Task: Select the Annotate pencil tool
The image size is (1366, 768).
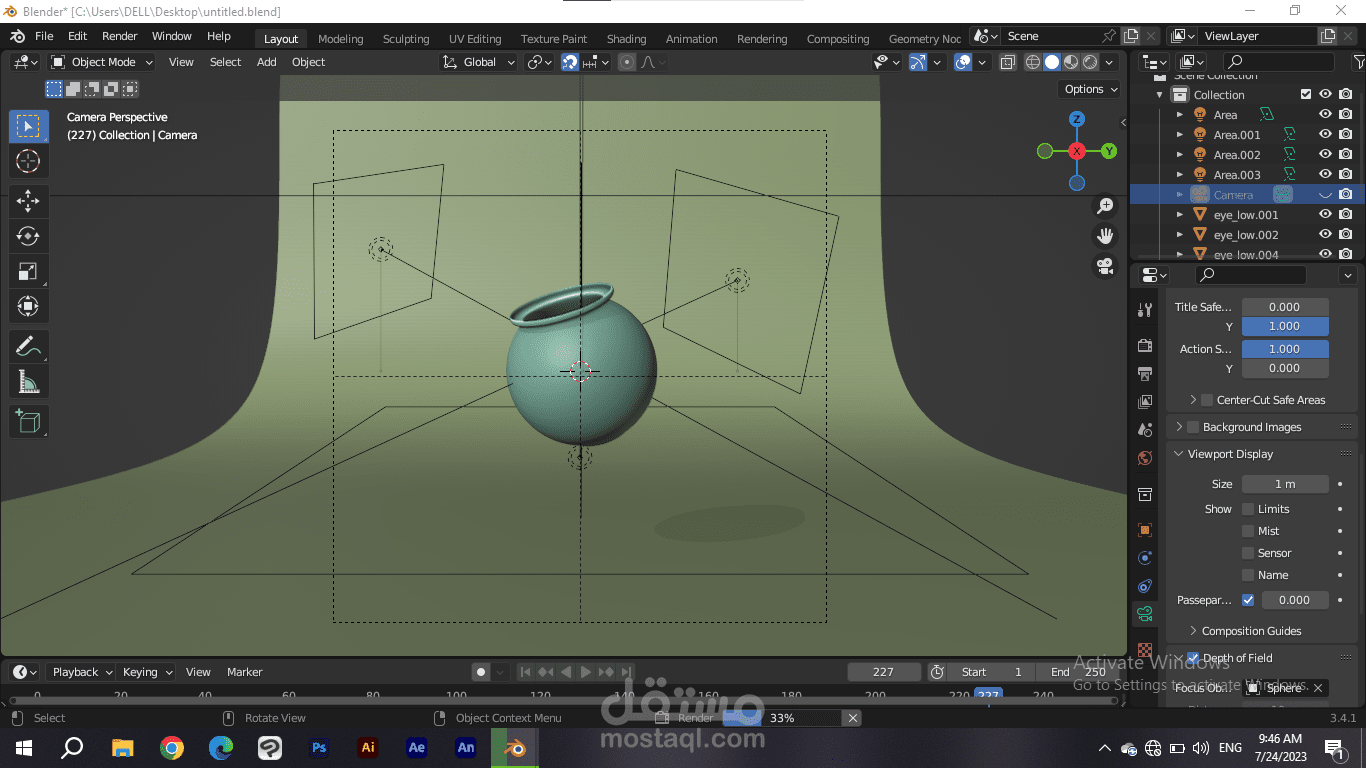Action: click(x=28, y=347)
